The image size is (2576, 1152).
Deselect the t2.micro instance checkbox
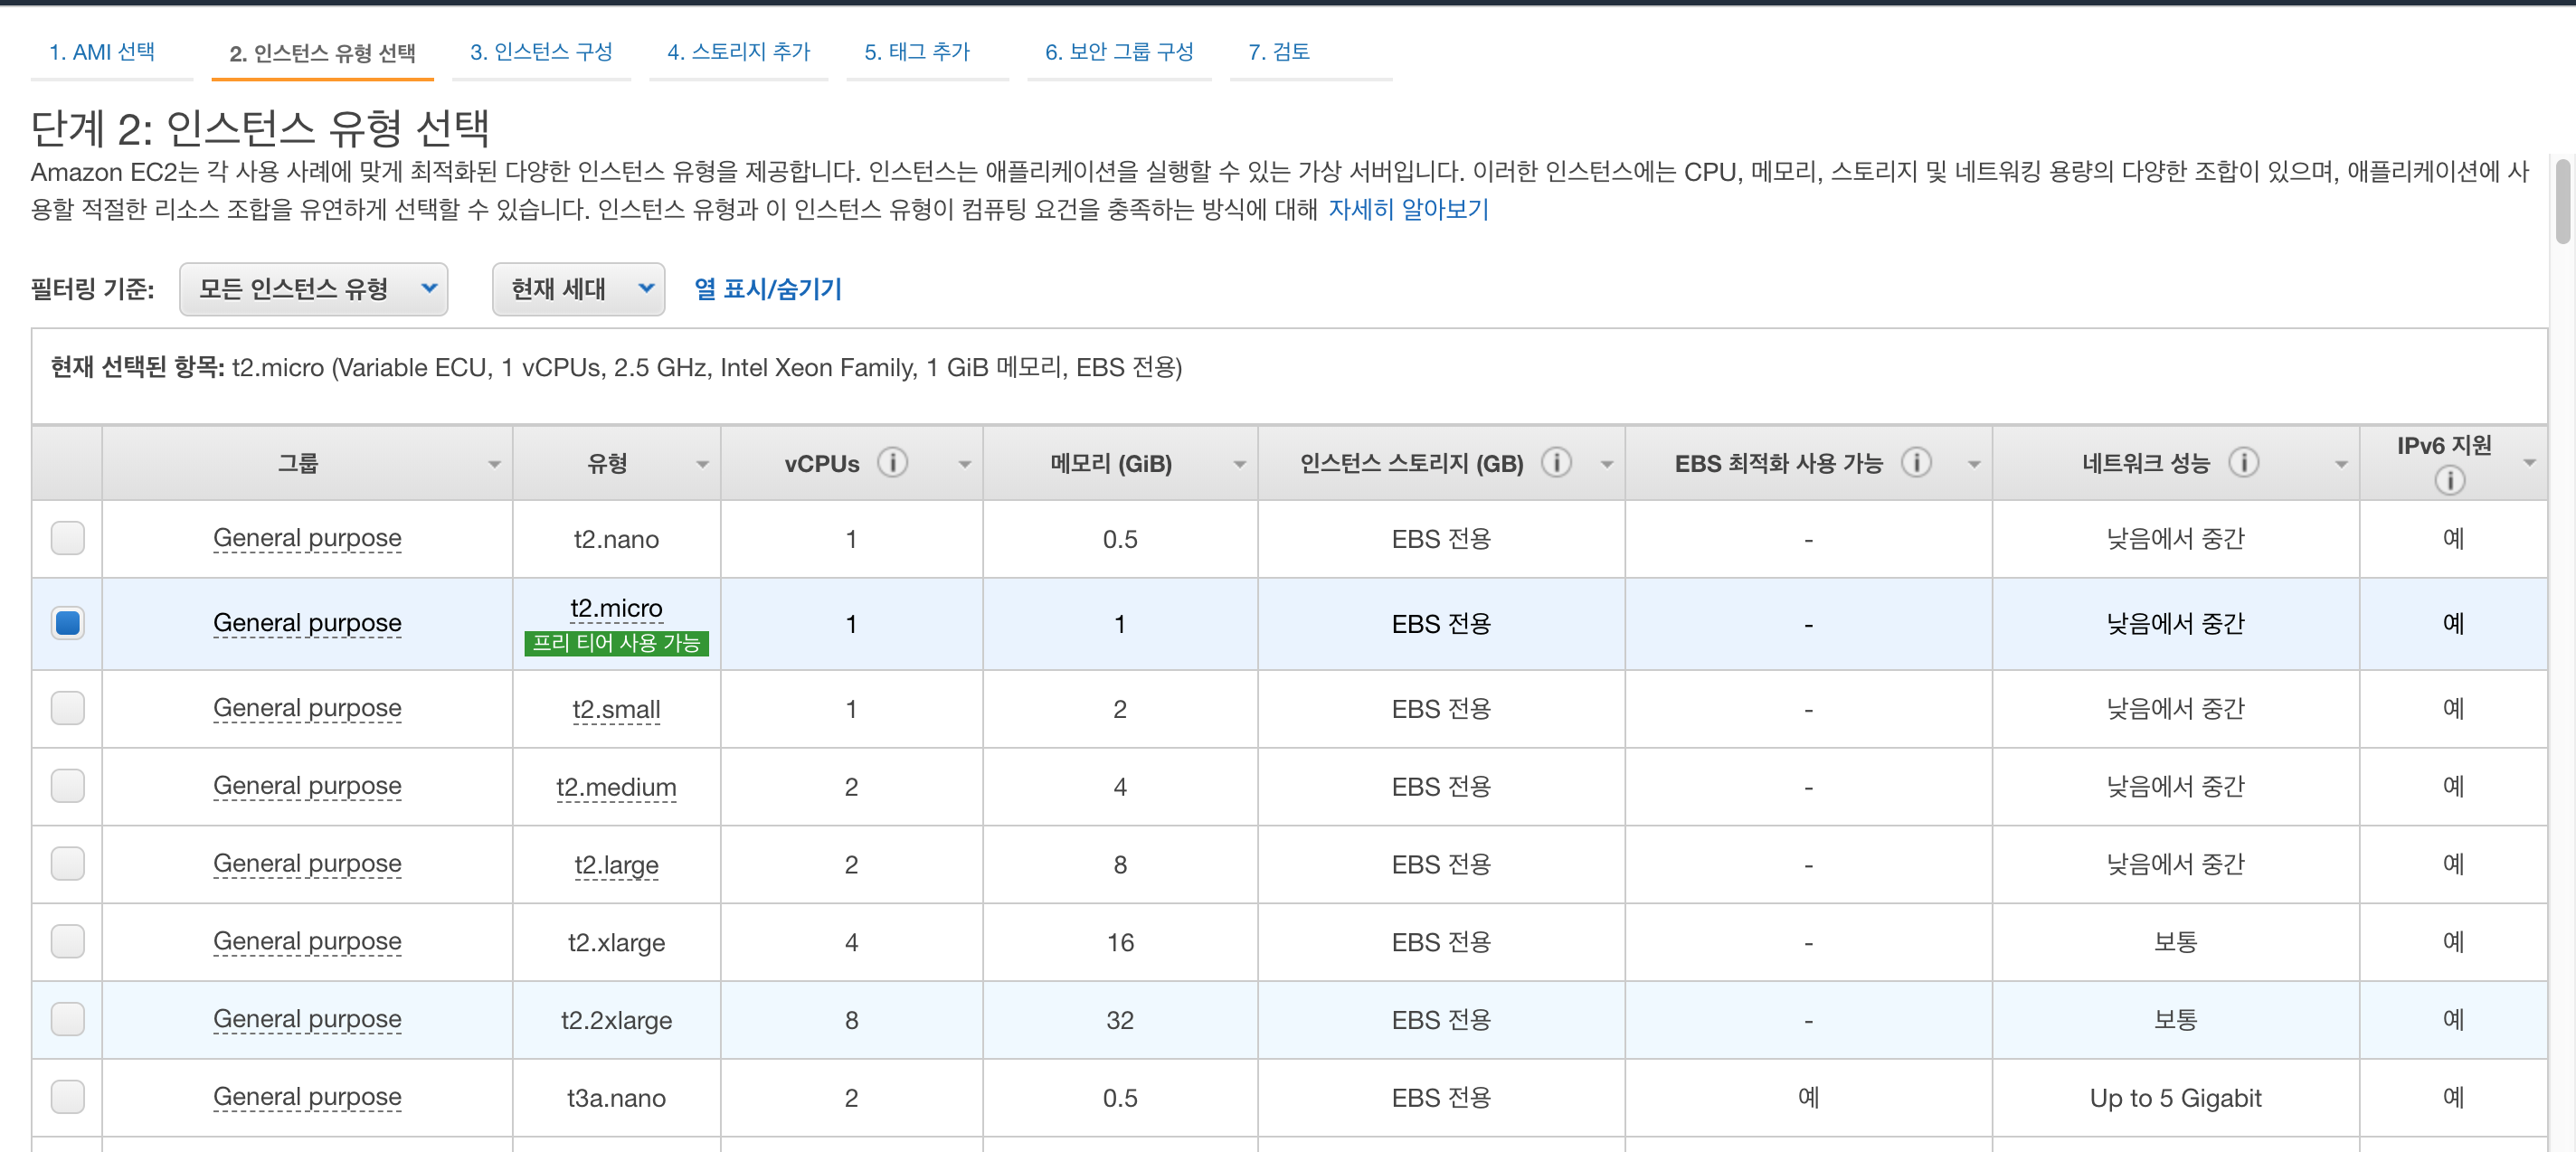coord(68,623)
